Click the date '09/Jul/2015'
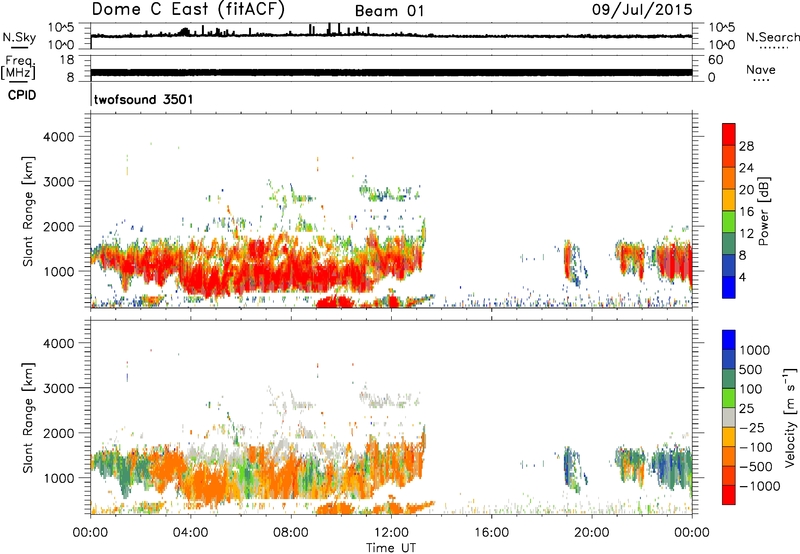Screen dimensions: 800x554 coord(642,10)
